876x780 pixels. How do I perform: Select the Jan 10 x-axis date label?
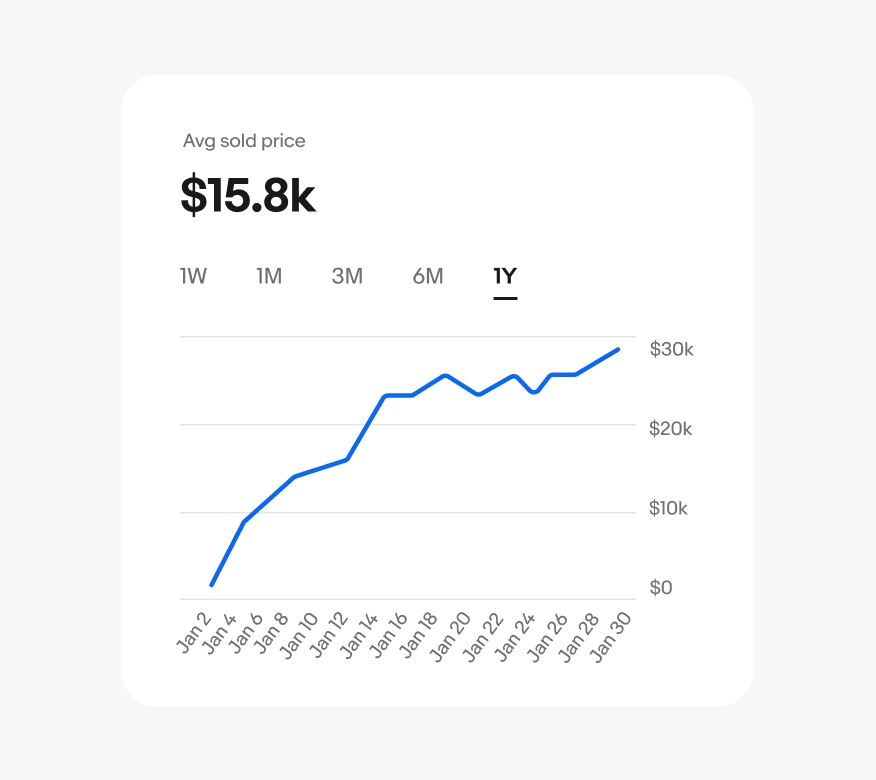(x=298, y=636)
